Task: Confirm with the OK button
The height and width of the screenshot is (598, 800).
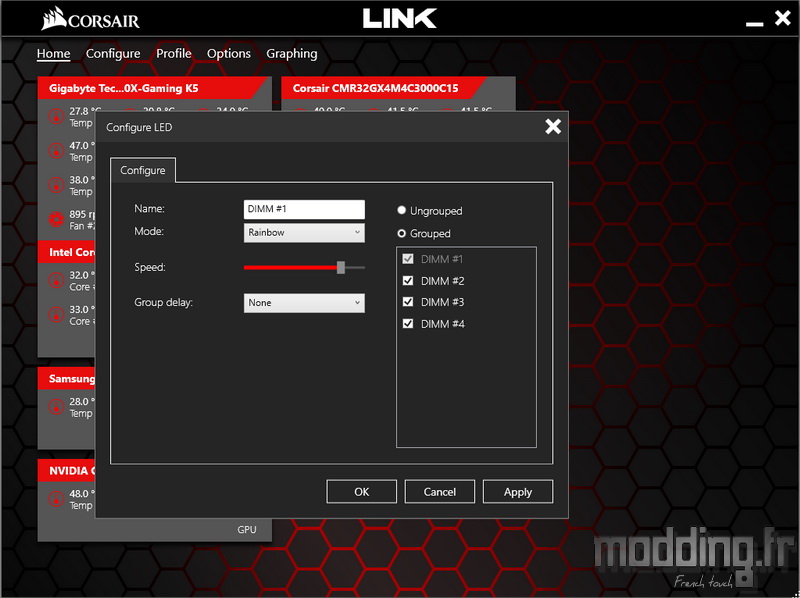Action: (x=362, y=492)
